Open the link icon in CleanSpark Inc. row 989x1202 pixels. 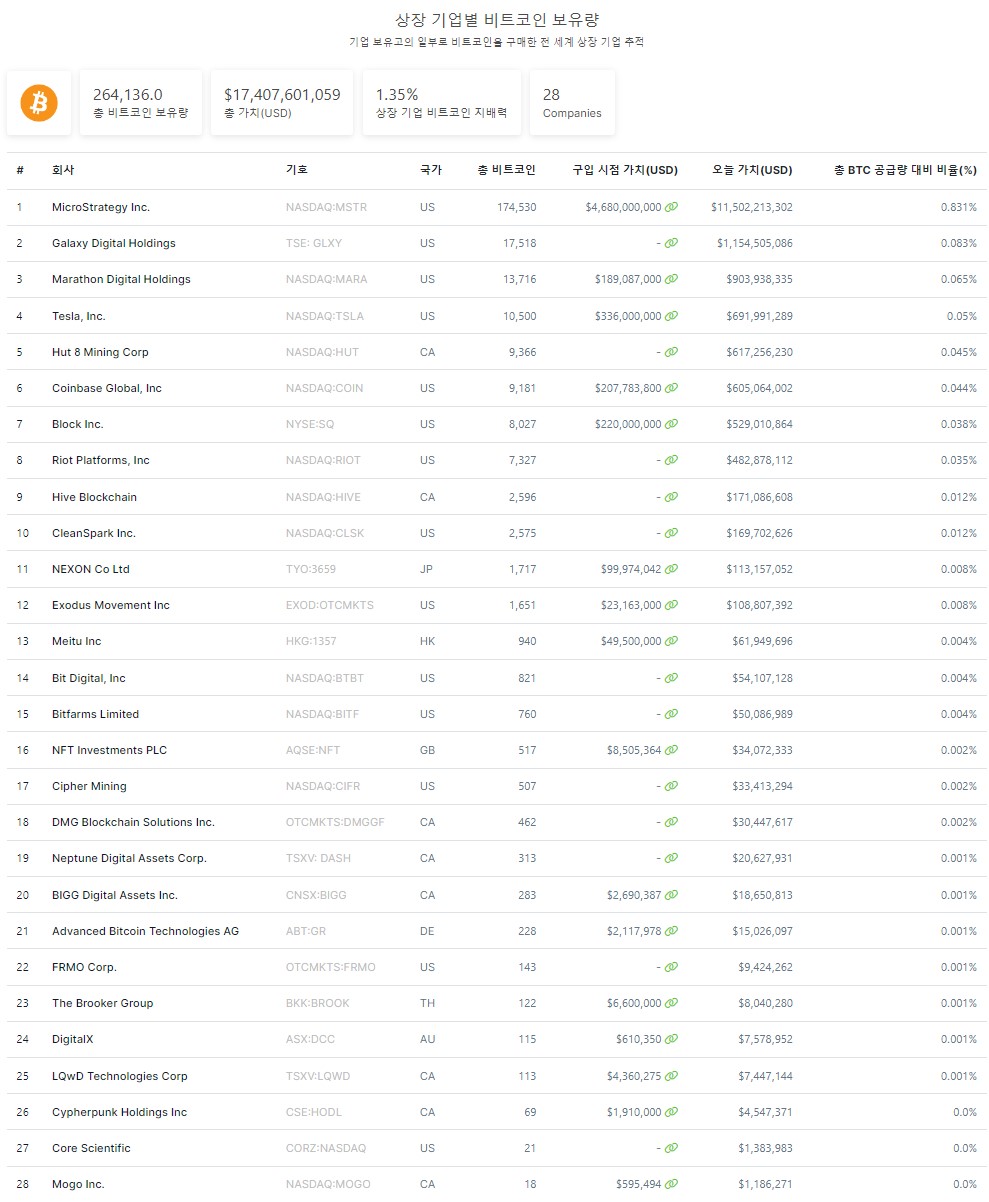point(671,533)
